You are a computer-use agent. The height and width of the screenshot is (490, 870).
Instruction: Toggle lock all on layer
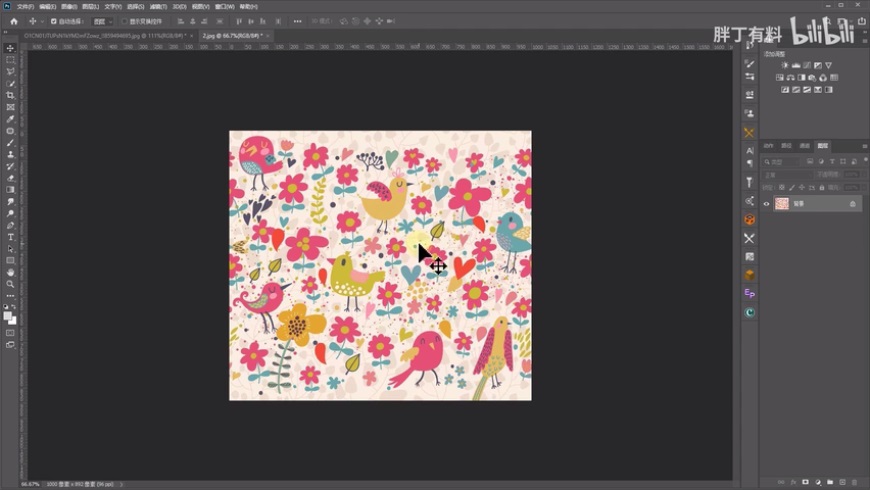coord(822,188)
